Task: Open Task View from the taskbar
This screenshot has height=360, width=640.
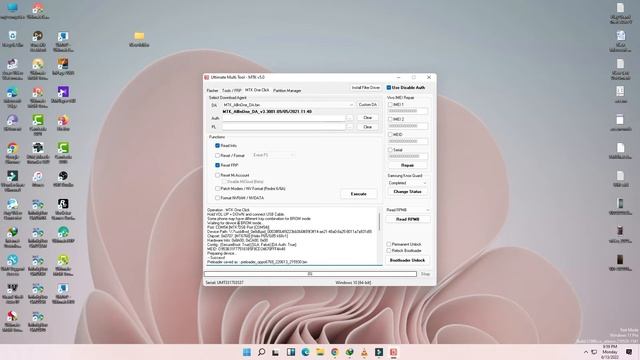Action: [x=276, y=352]
